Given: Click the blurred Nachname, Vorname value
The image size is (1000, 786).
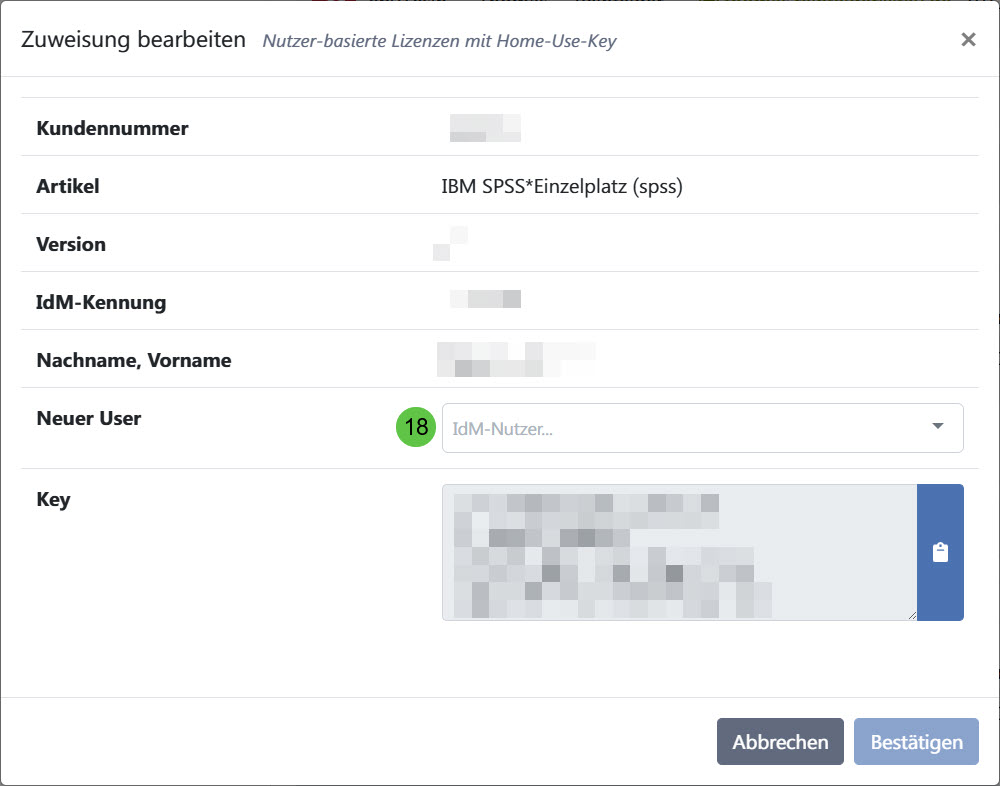Looking at the screenshot, I should [515, 360].
